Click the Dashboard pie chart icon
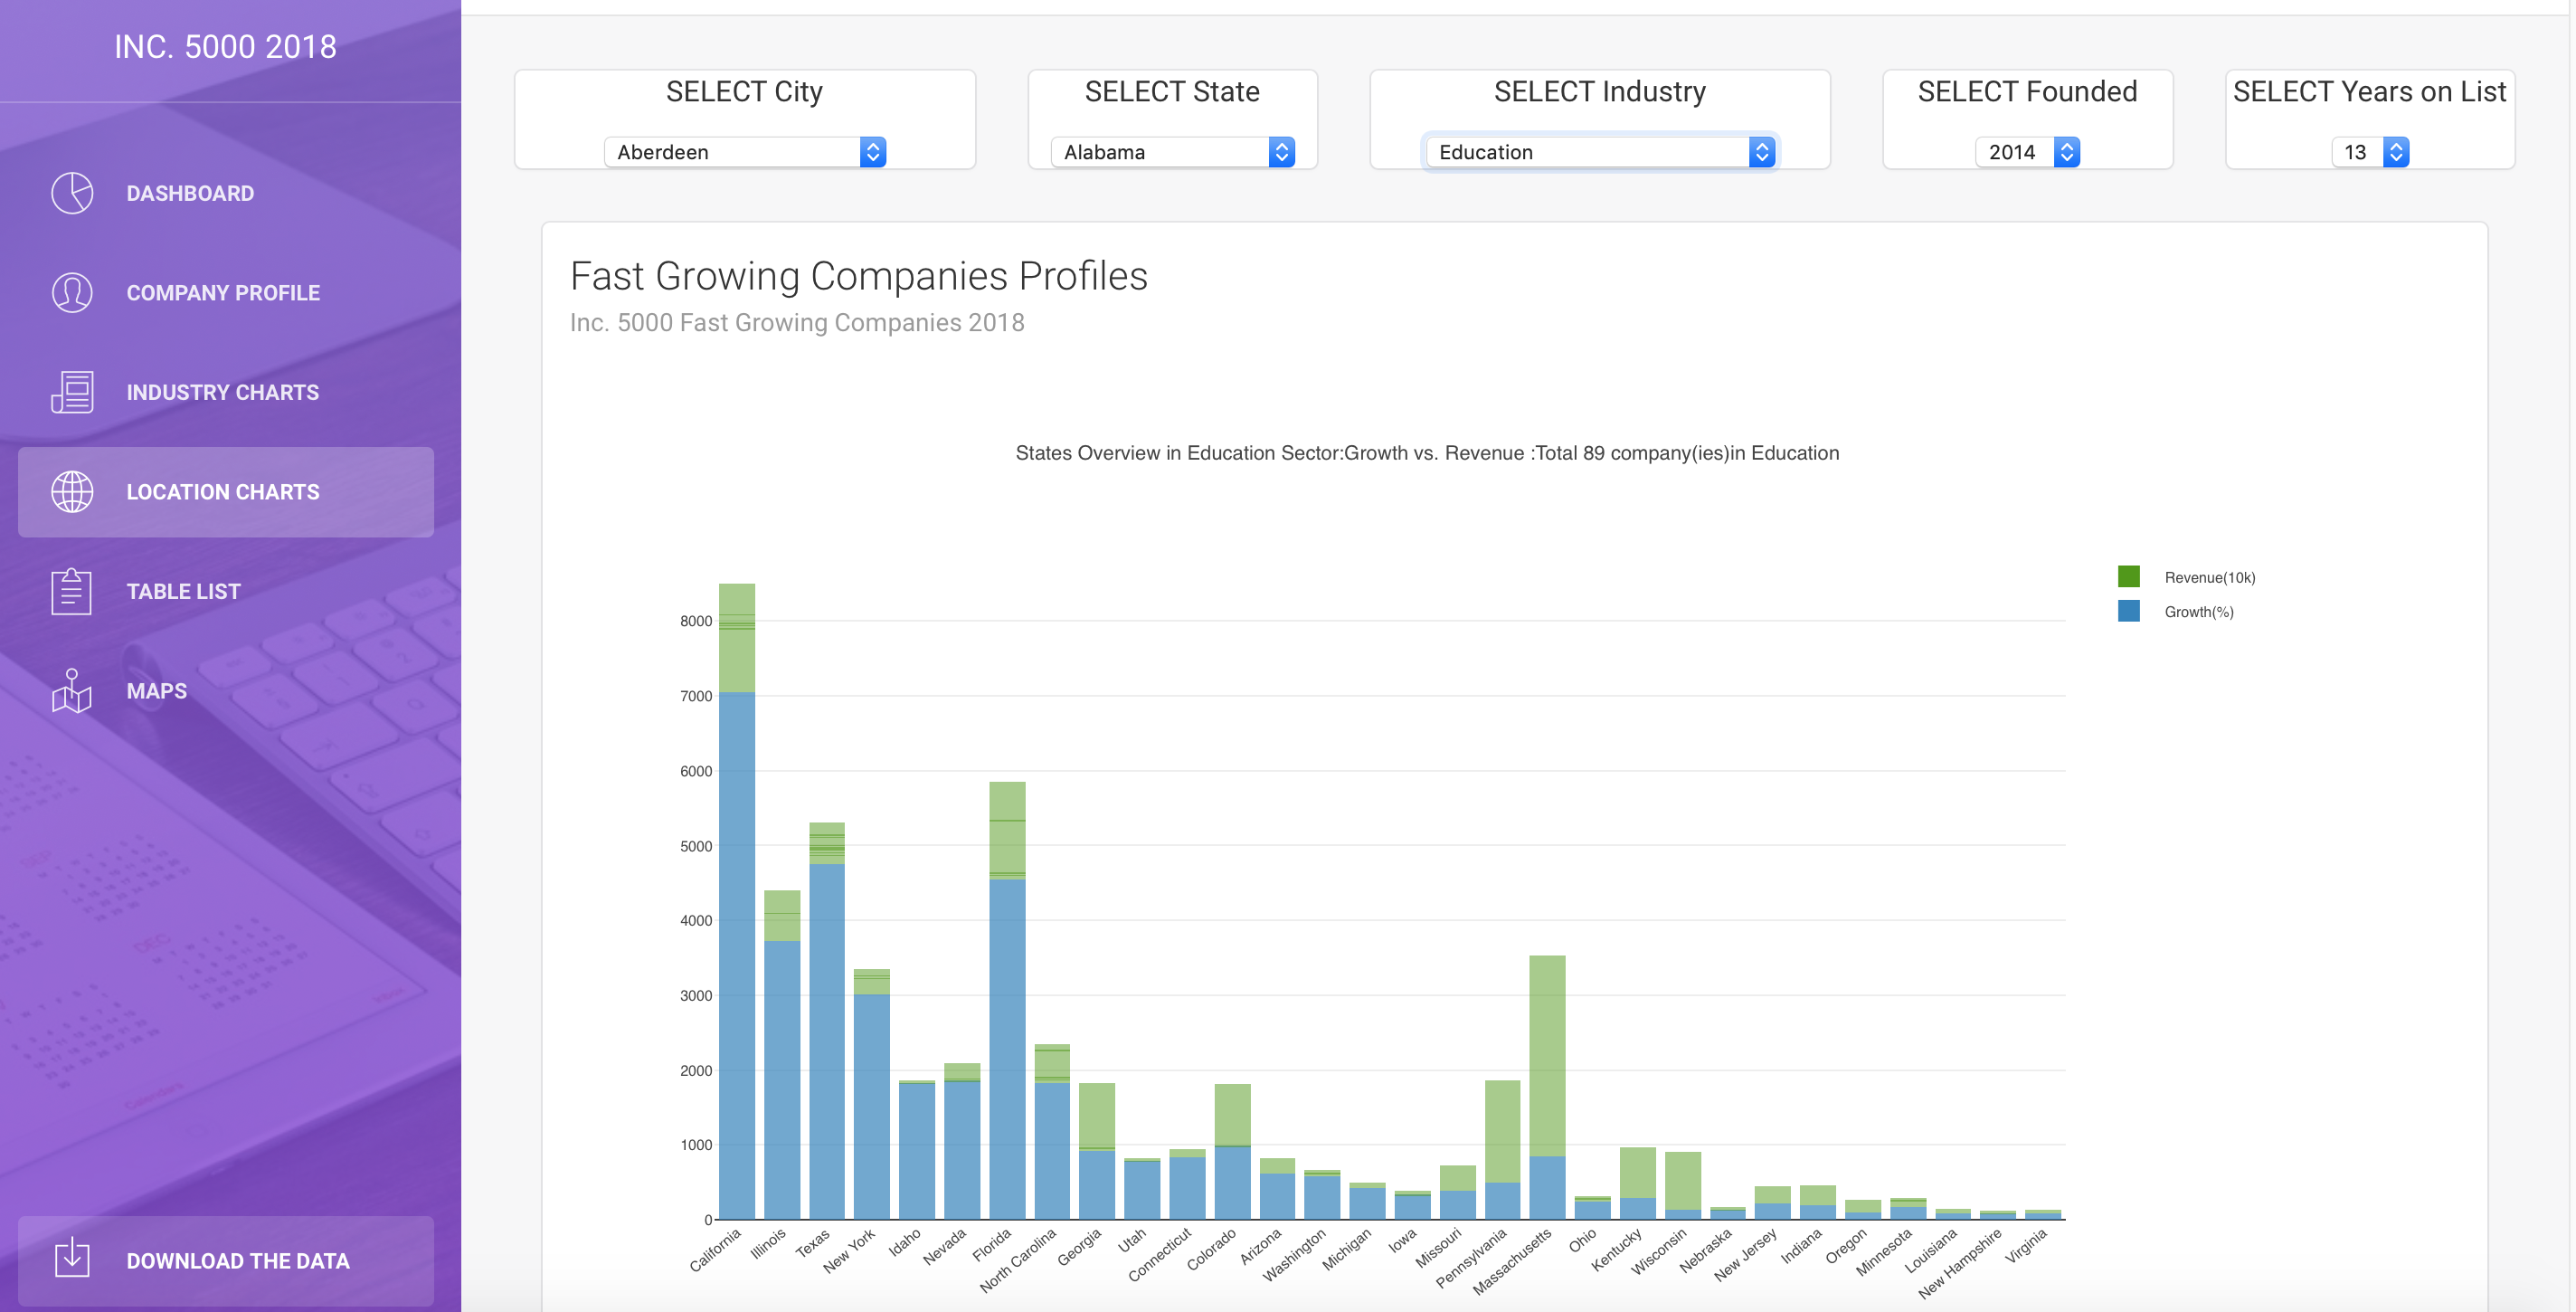The height and width of the screenshot is (1312, 2576). click(x=72, y=193)
